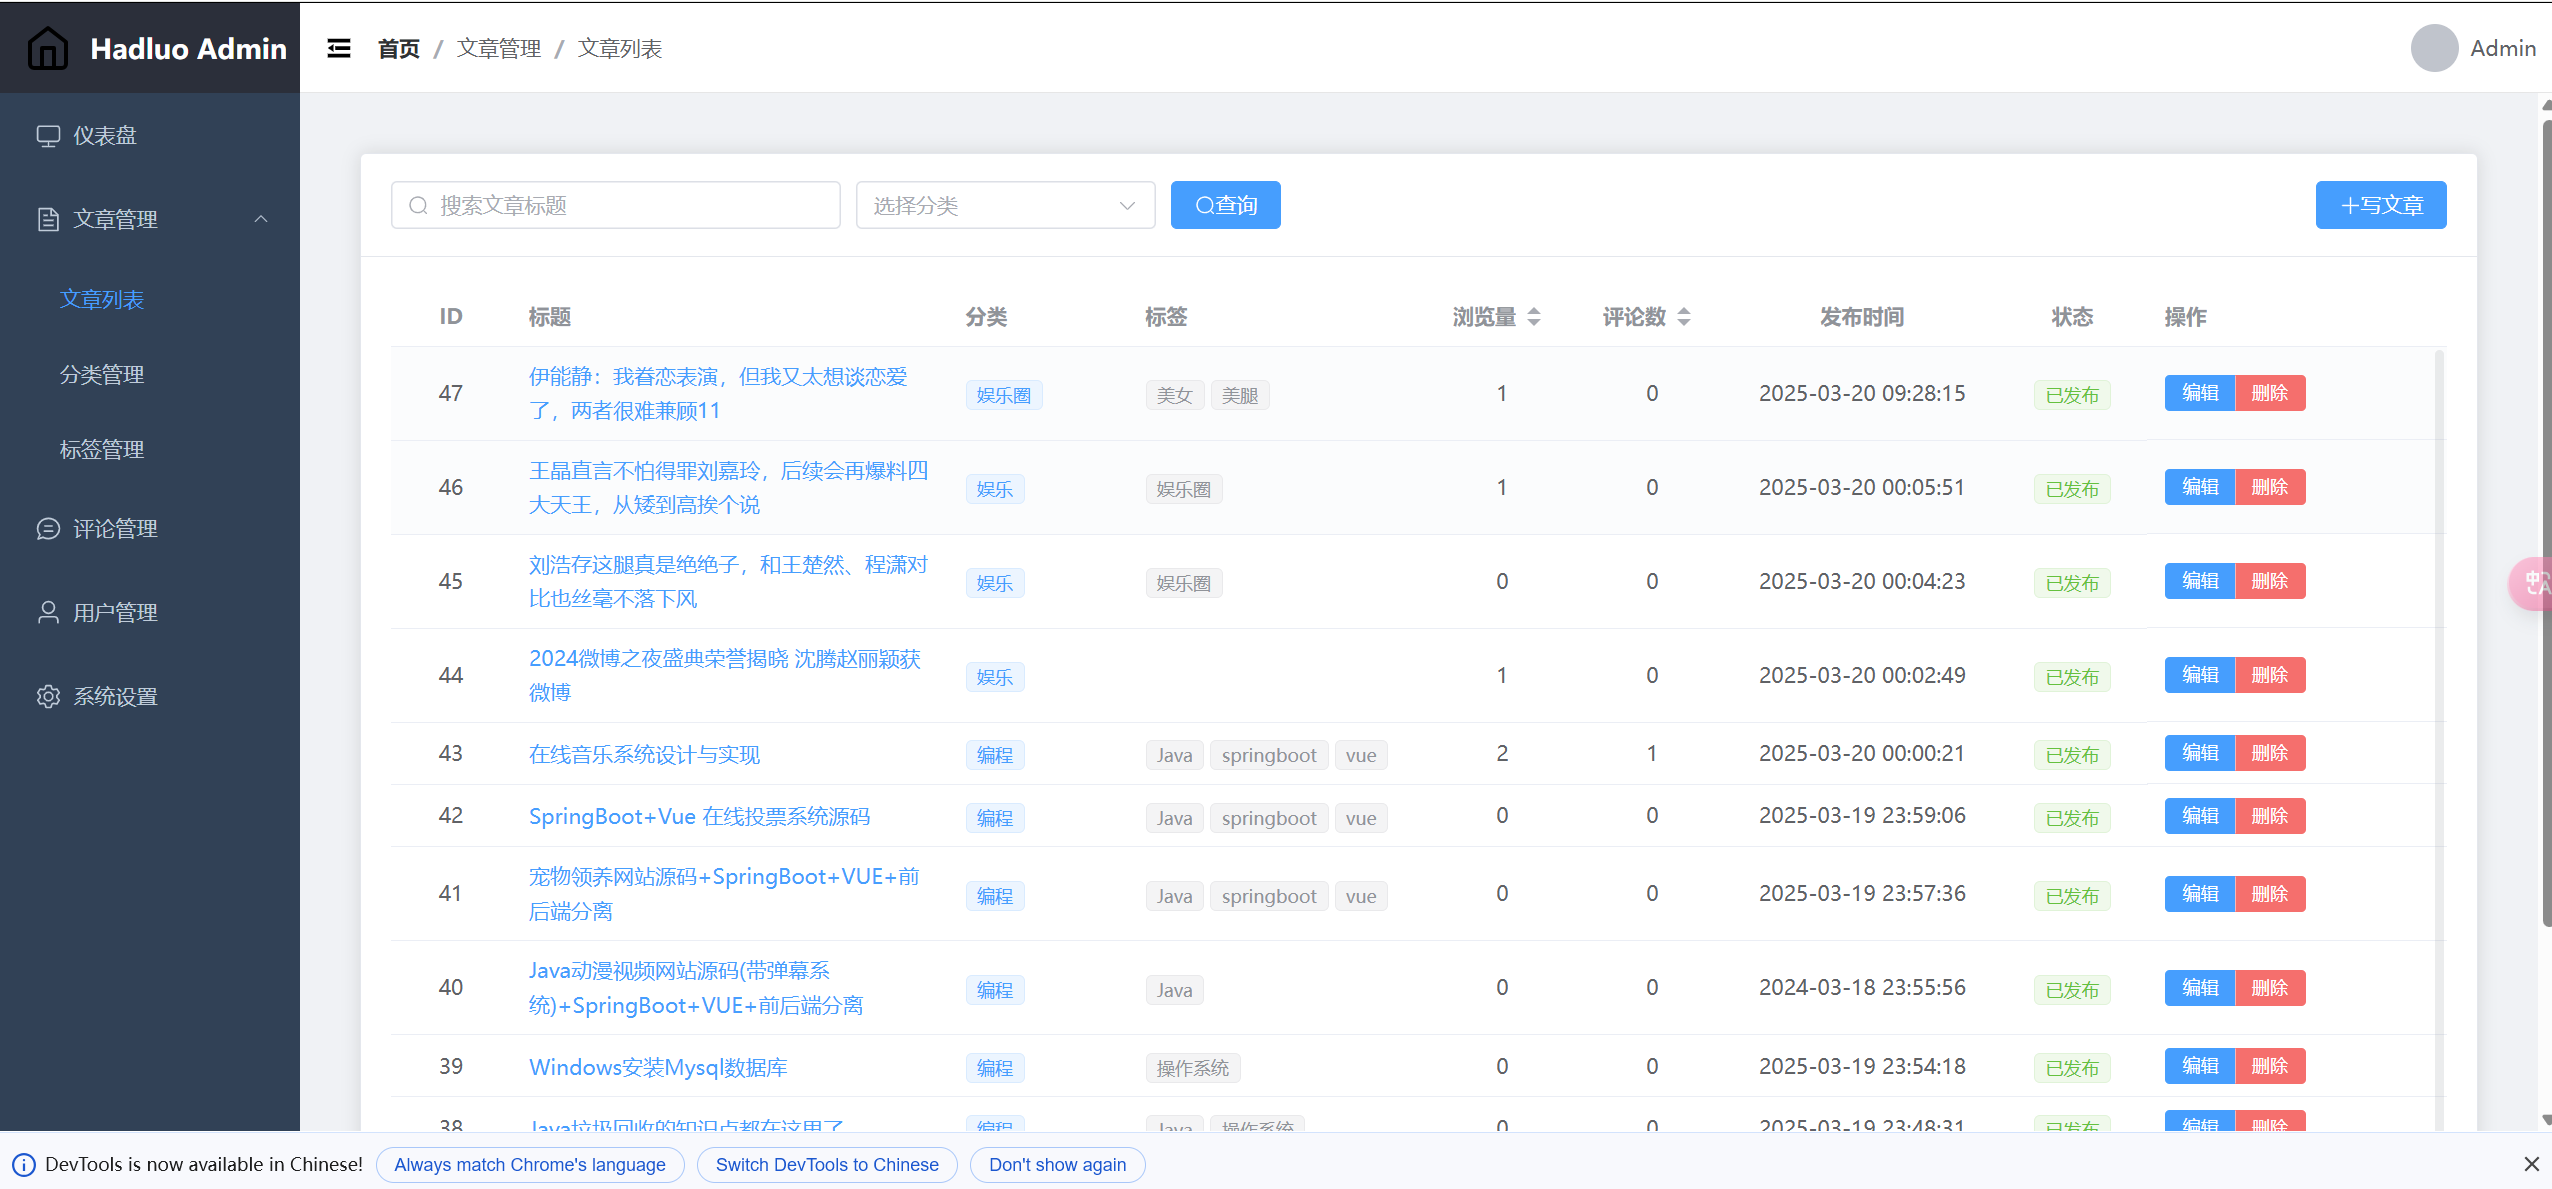
Task: Click the 仪表盘 monitor icon in the sidebar
Action: 47,136
